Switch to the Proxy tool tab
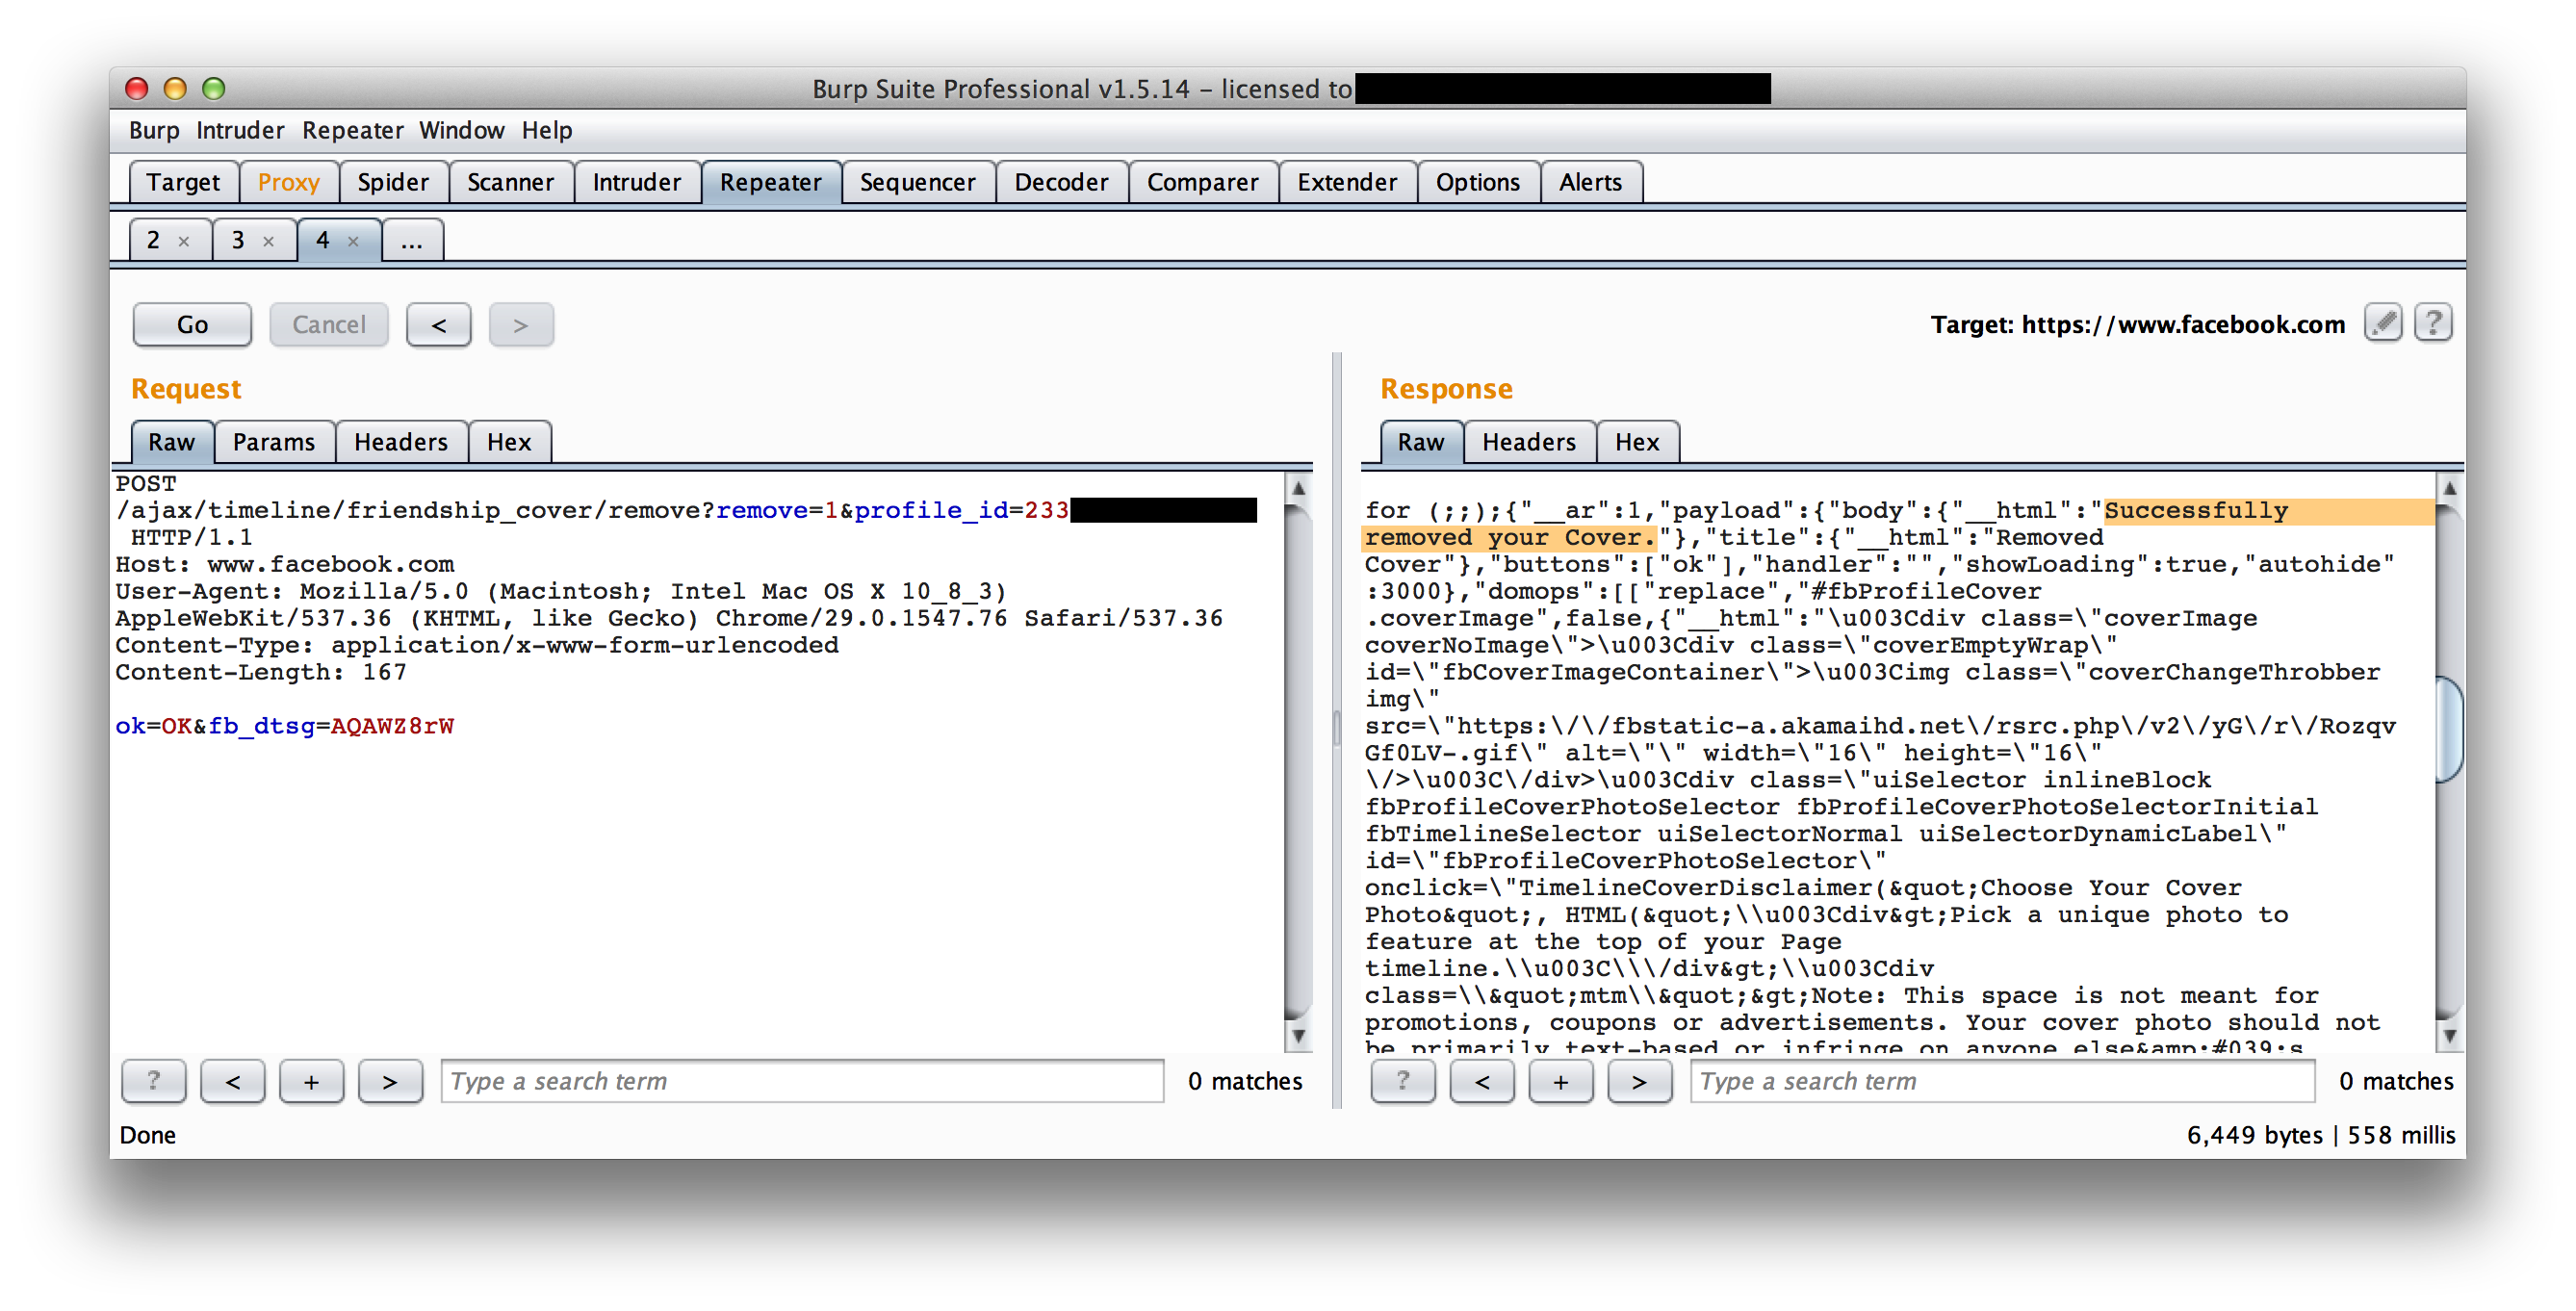The image size is (2576, 1311). (x=289, y=182)
